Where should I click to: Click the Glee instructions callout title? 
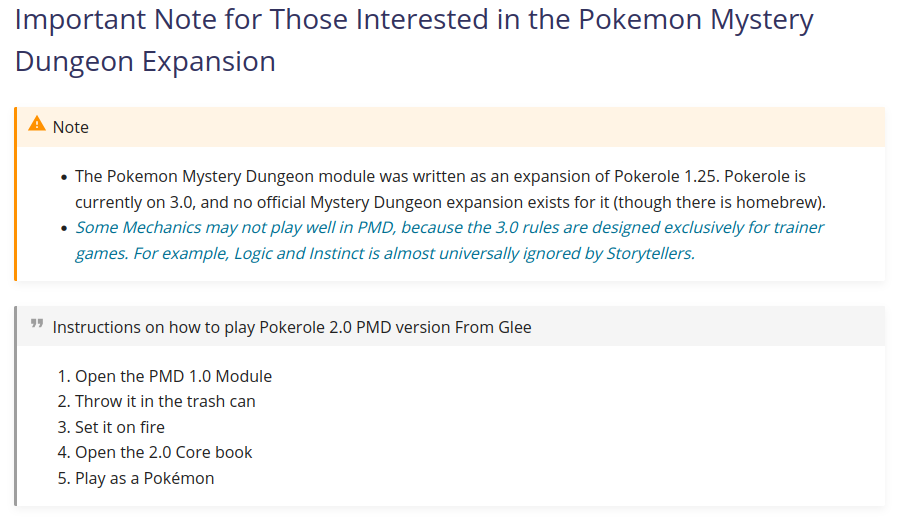(292, 327)
